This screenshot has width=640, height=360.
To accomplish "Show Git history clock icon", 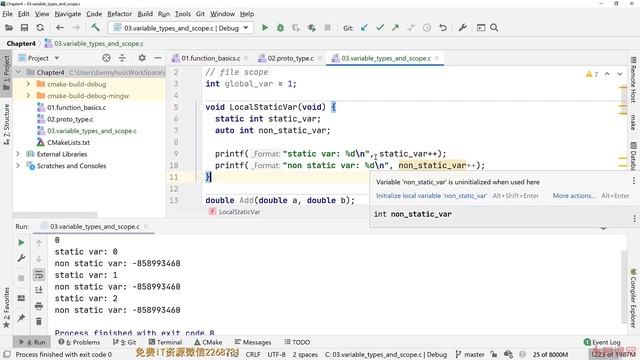I will pos(427,28).
